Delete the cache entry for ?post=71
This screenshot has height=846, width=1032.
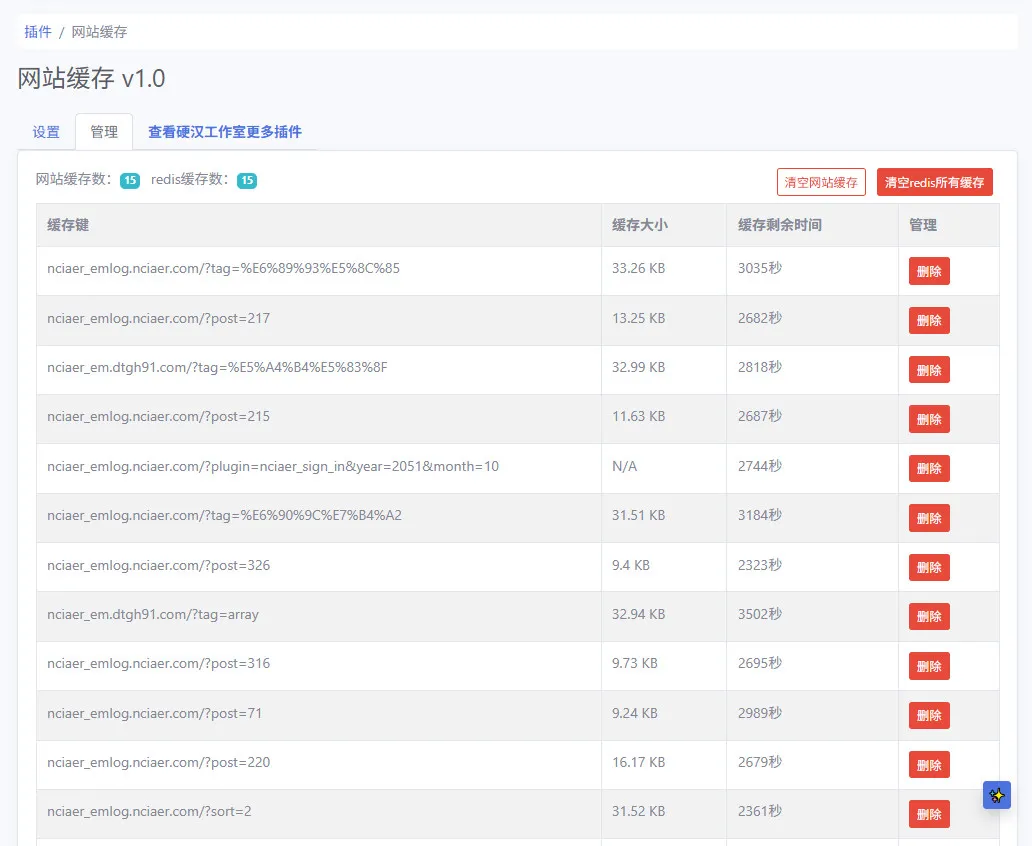pyautogui.click(x=929, y=715)
